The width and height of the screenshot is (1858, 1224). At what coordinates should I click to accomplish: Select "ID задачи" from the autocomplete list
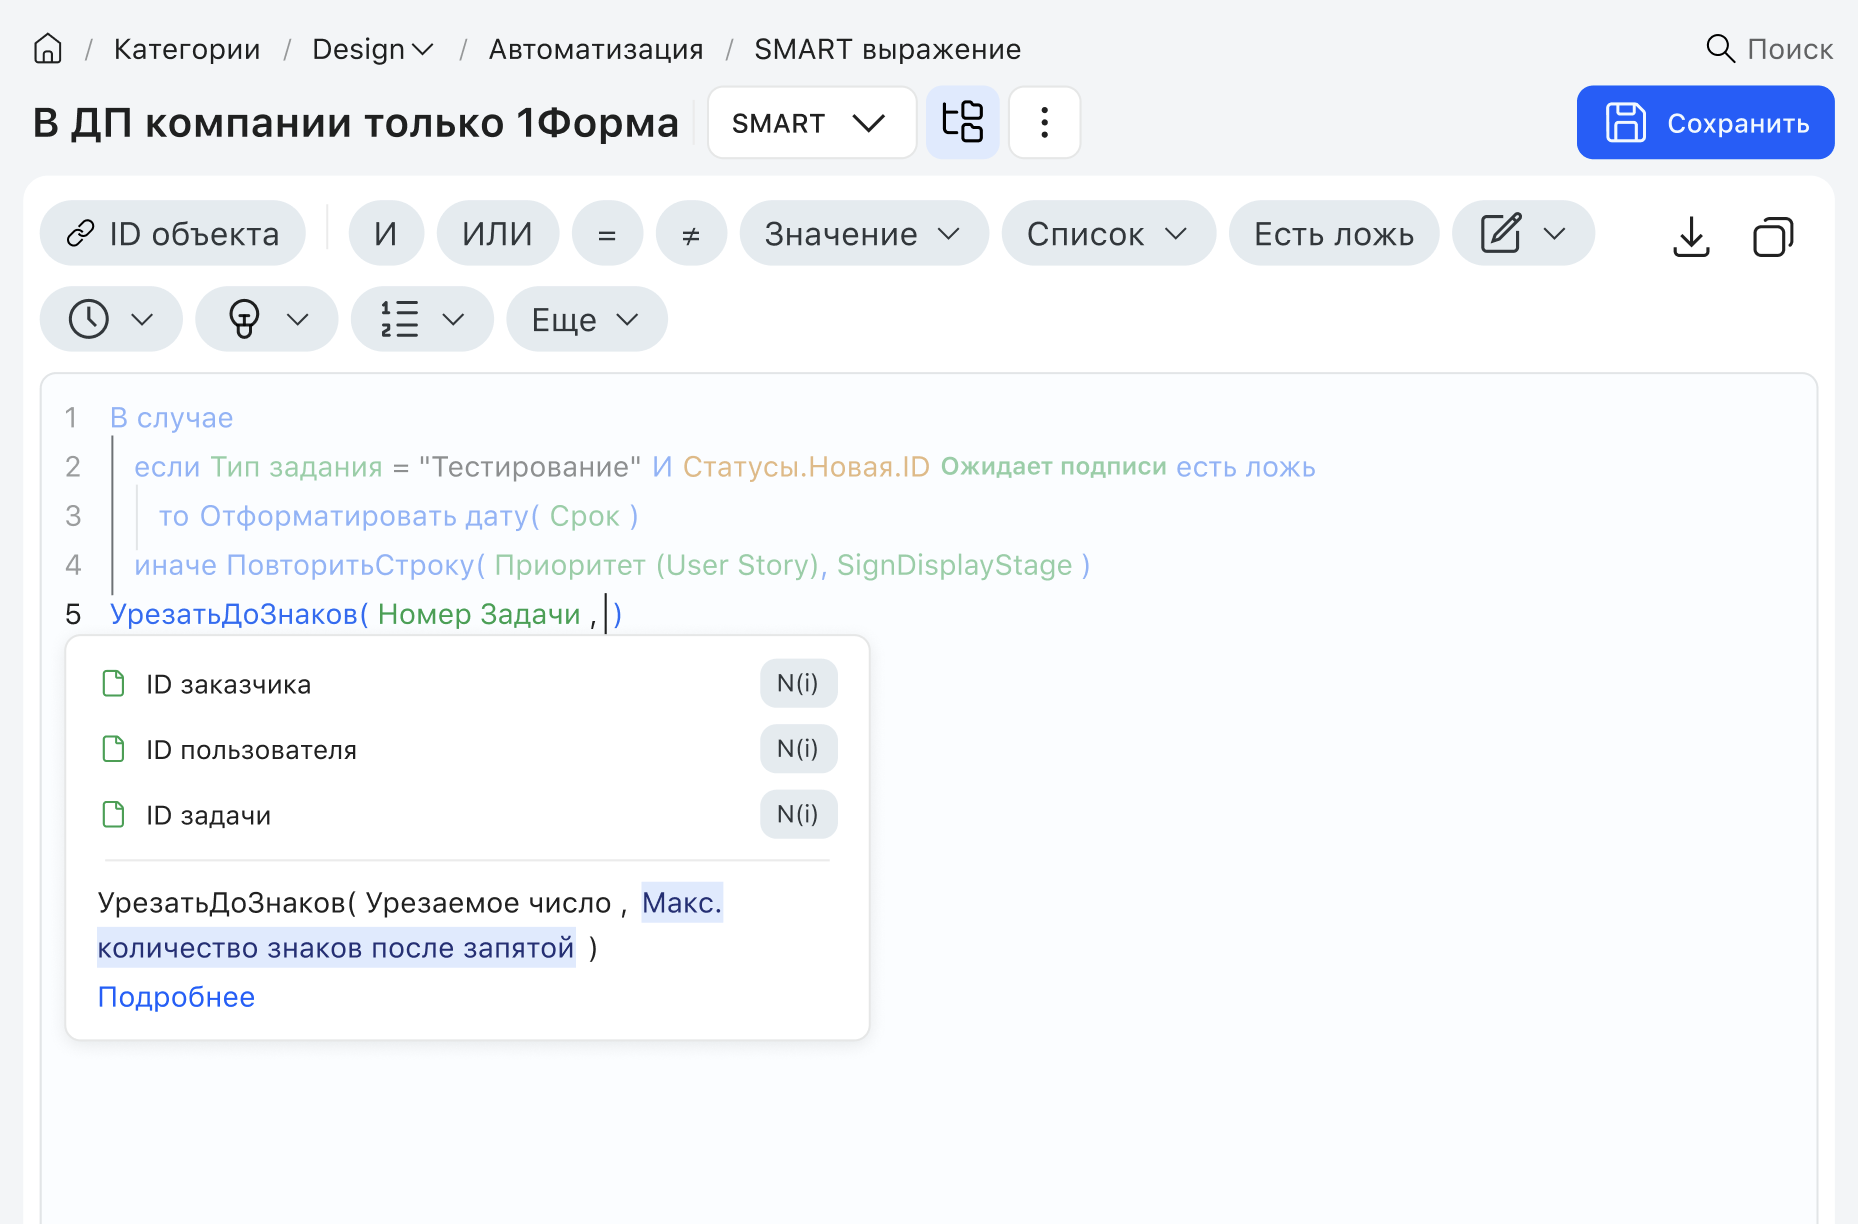tap(208, 814)
